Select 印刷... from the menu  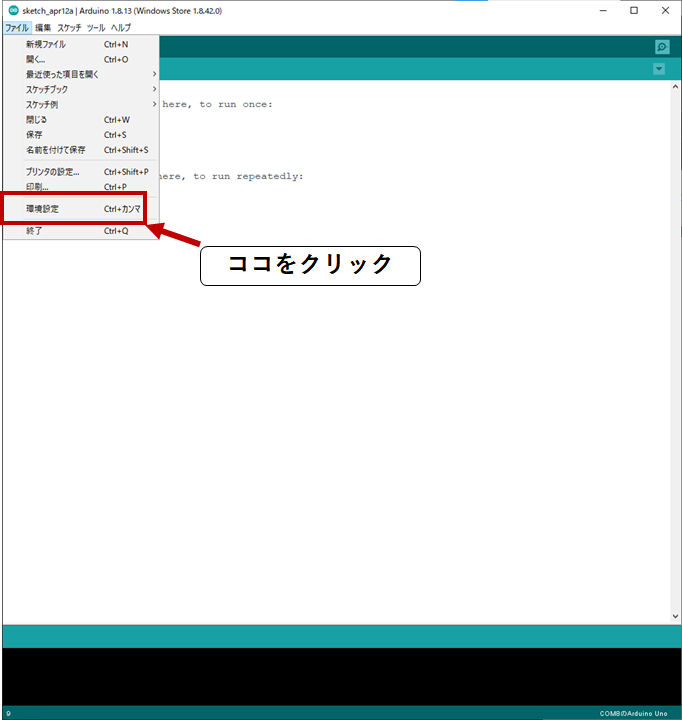[x=81, y=187]
